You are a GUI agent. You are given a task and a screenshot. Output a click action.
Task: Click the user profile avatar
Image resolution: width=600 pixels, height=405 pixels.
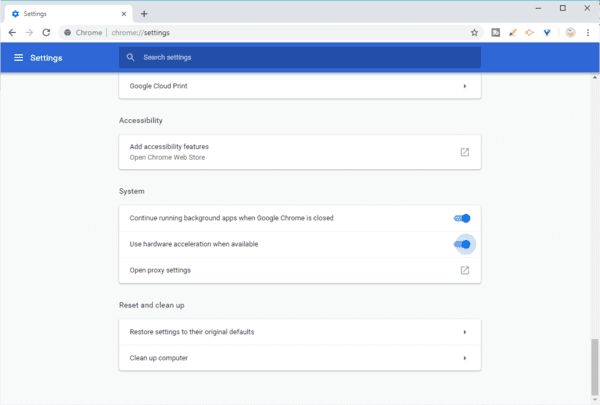click(x=570, y=32)
